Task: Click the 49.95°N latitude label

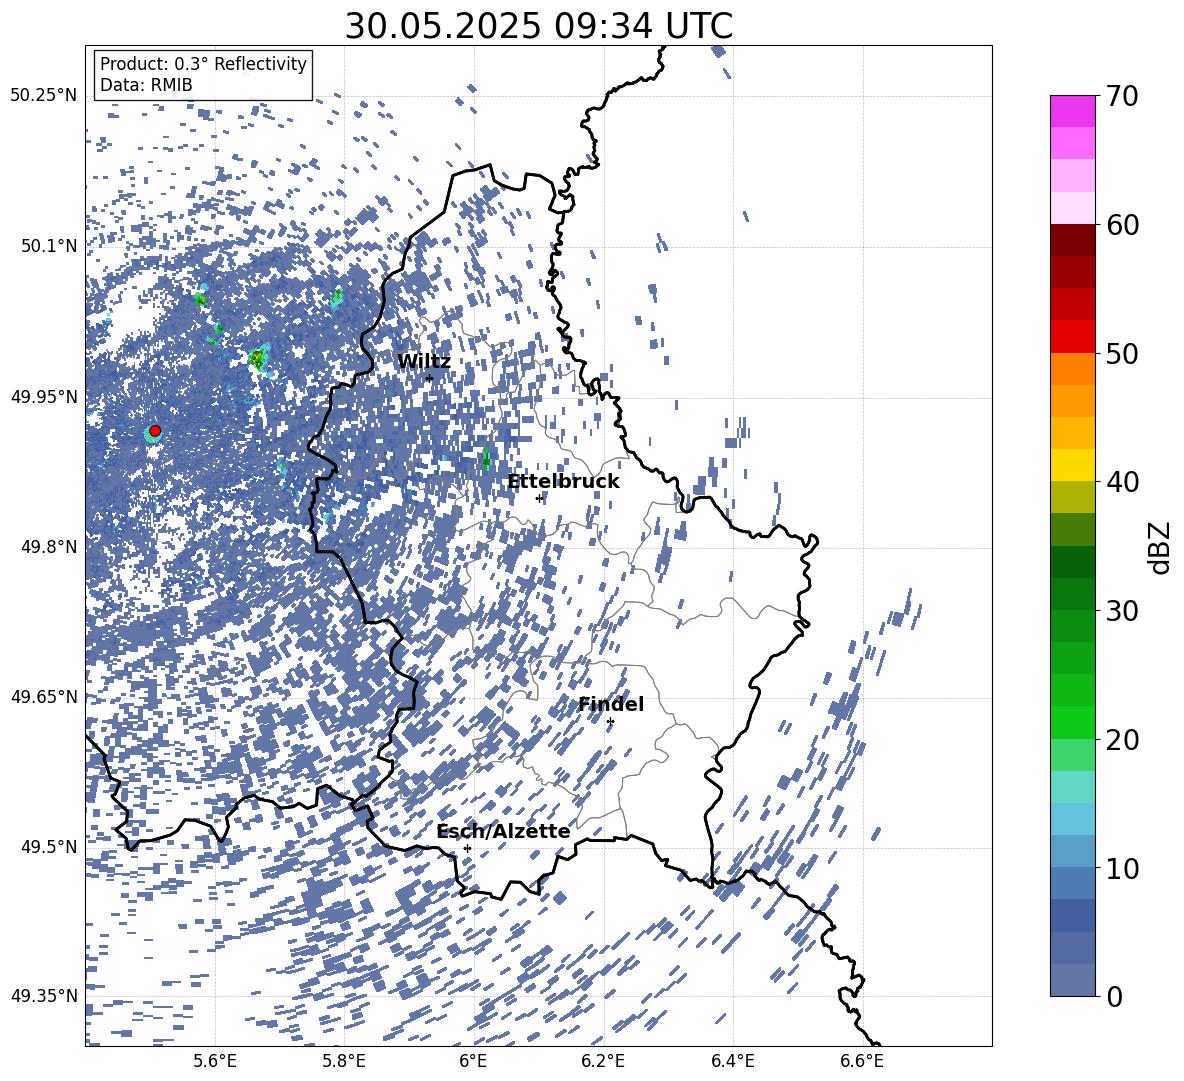Action: [44, 396]
